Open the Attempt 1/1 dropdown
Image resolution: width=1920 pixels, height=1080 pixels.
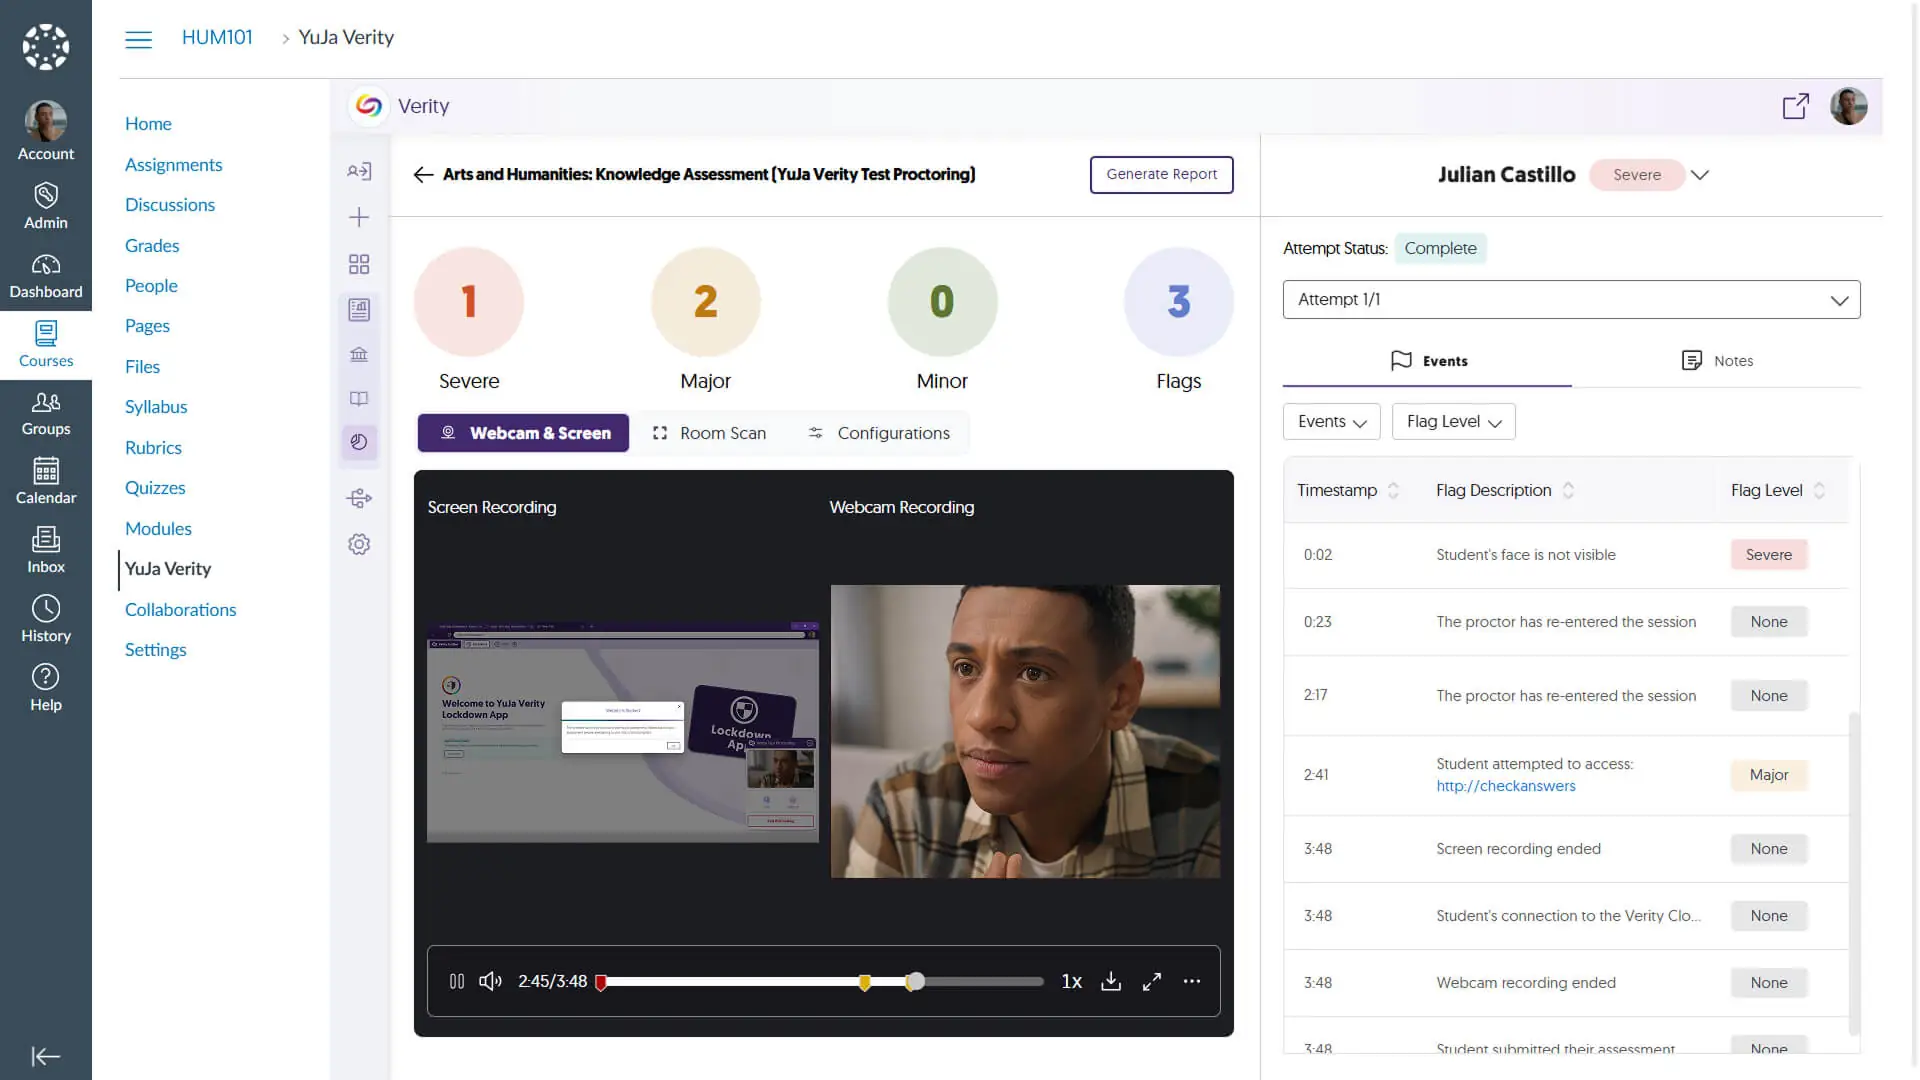point(1571,299)
